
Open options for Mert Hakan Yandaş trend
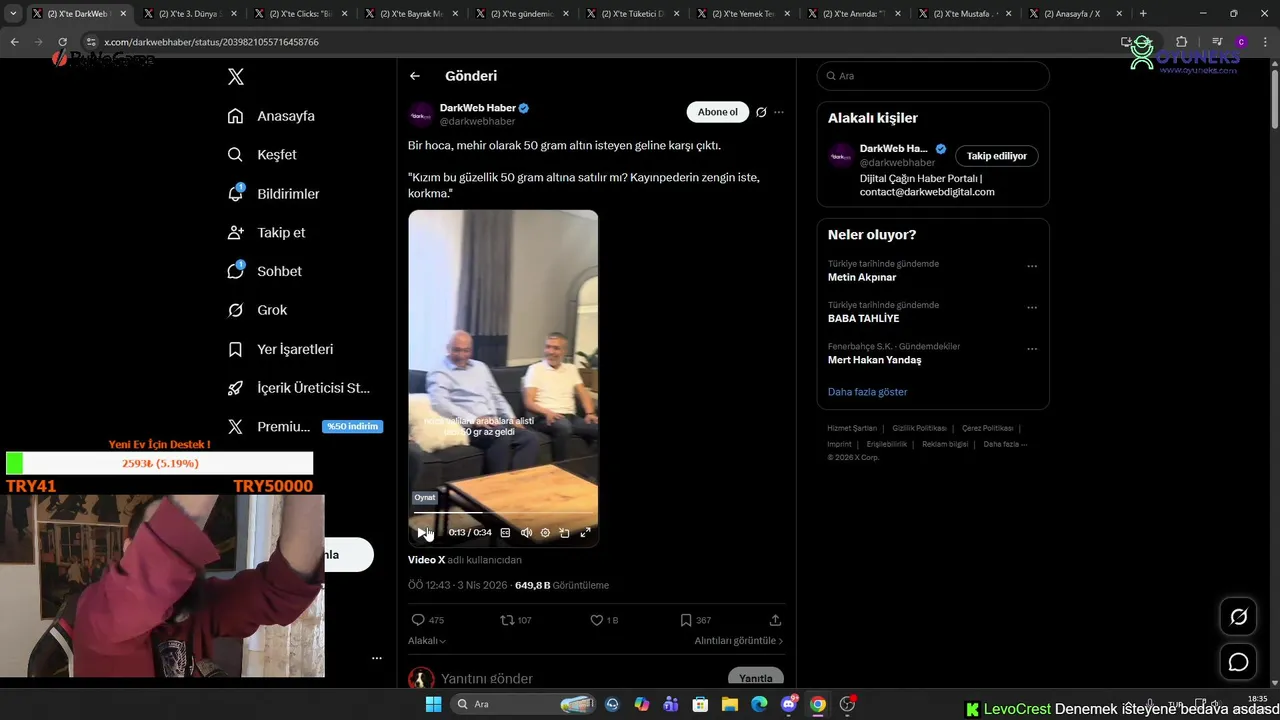click(x=1032, y=349)
